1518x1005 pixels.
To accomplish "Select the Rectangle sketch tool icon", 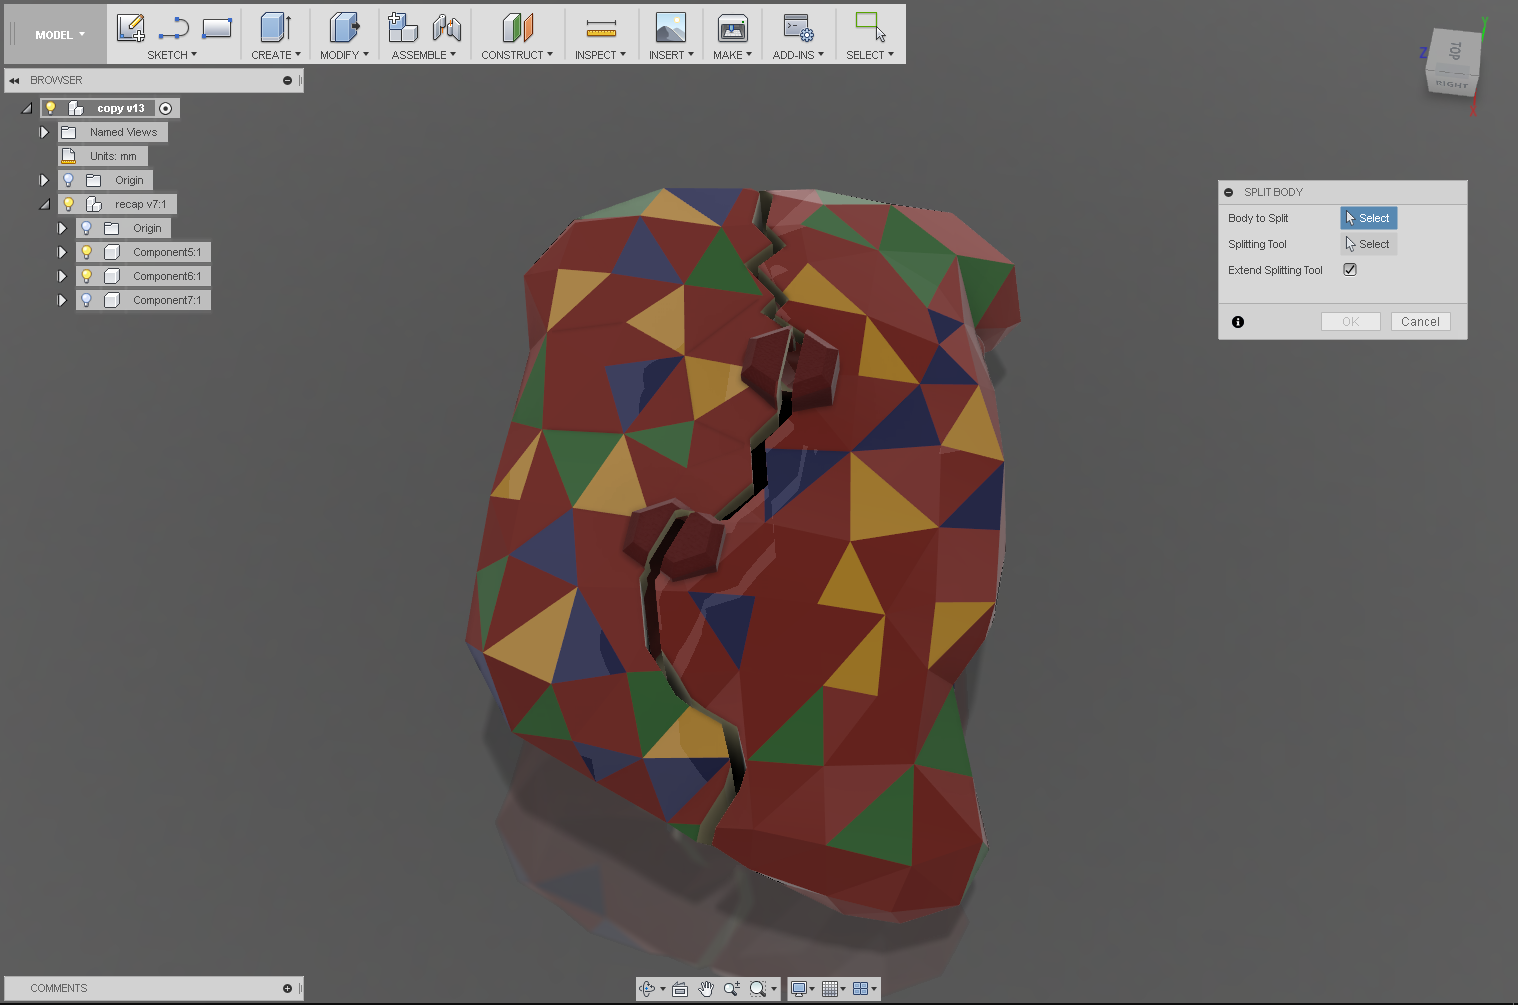I will click(x=217, y=27).
